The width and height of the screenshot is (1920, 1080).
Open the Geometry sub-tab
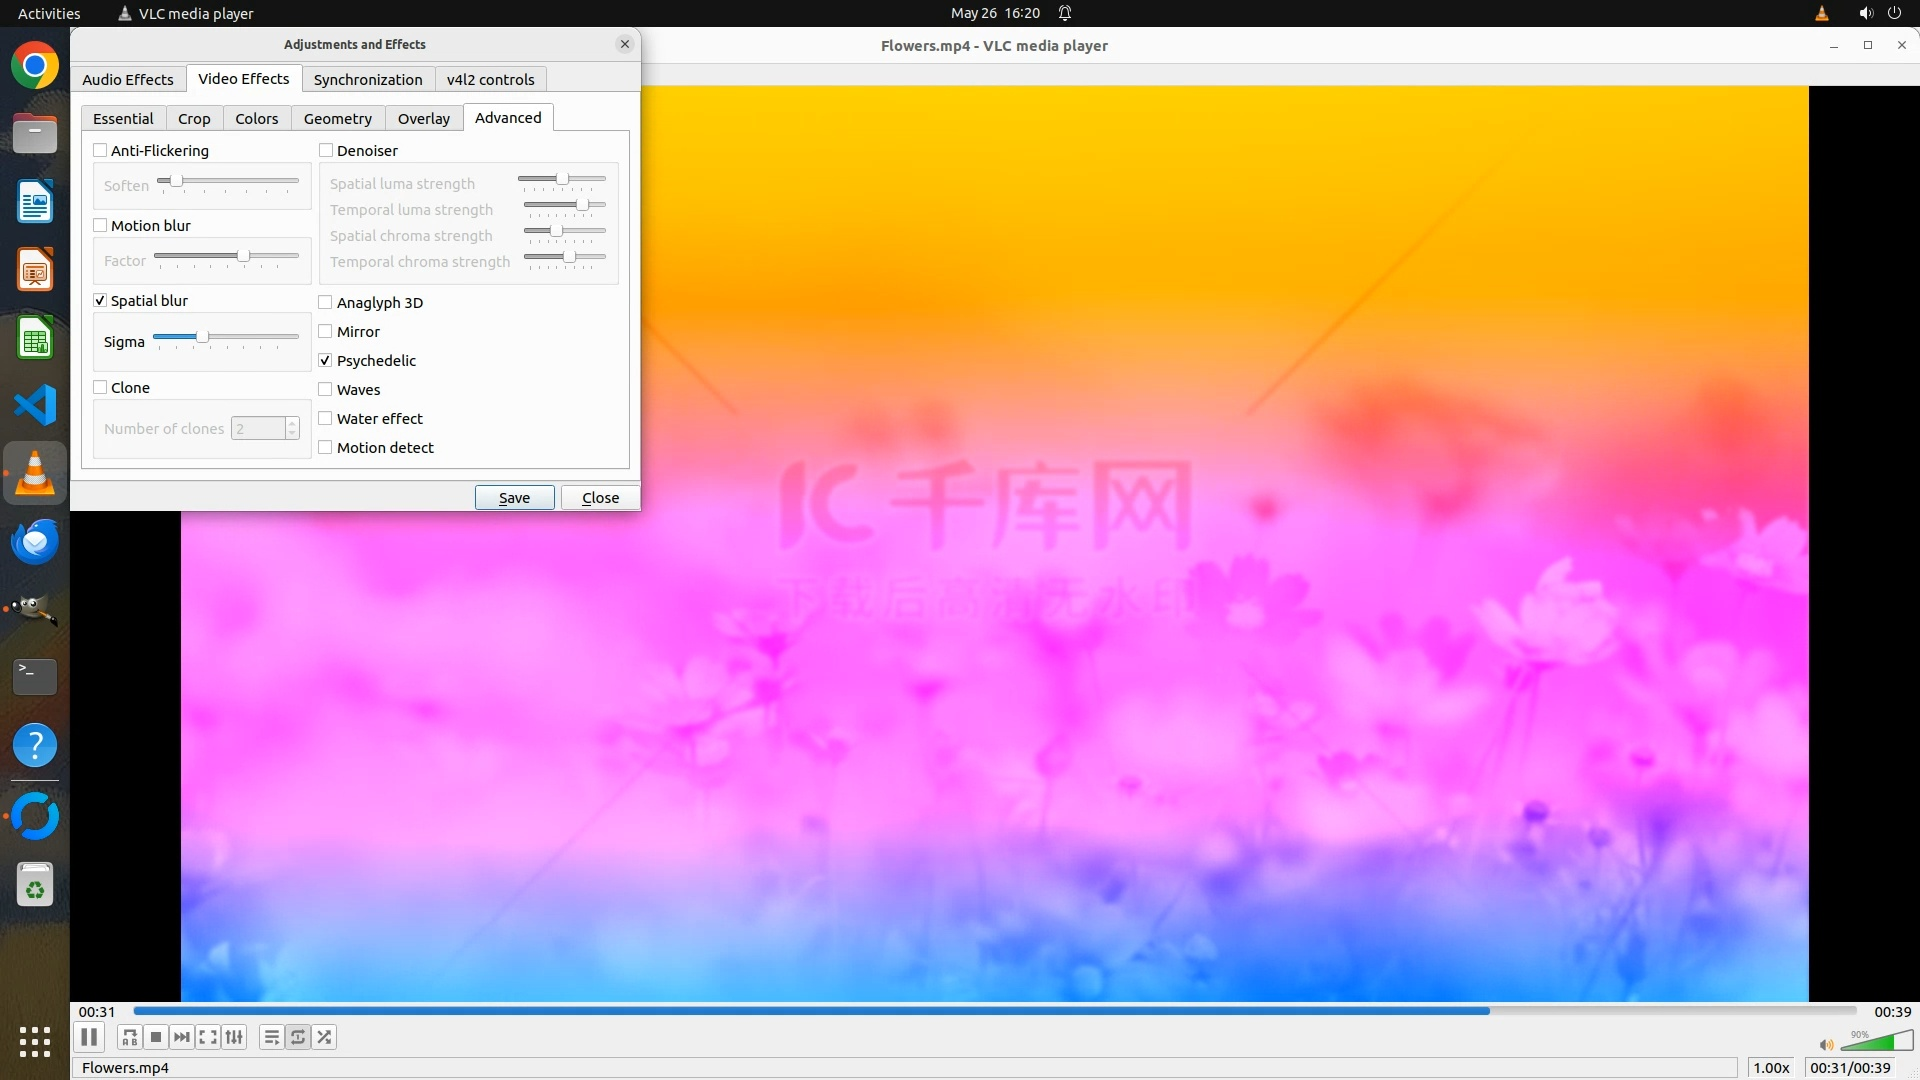tap(337, 119)
